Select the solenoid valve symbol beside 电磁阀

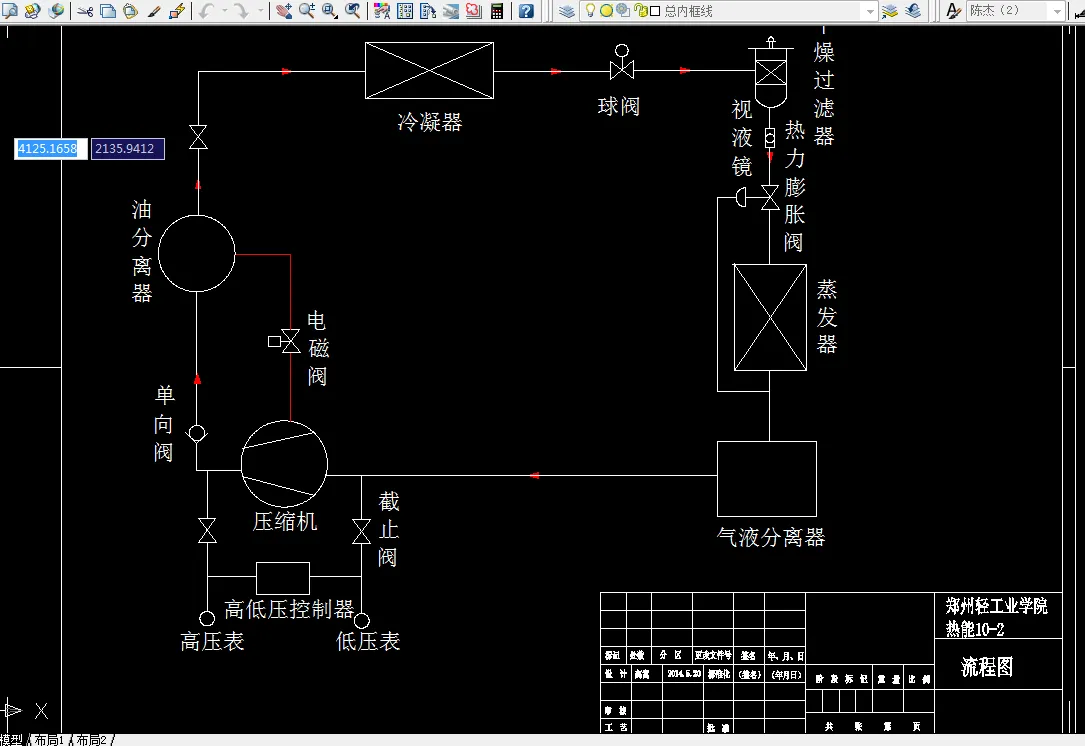(x=284, y=341)
